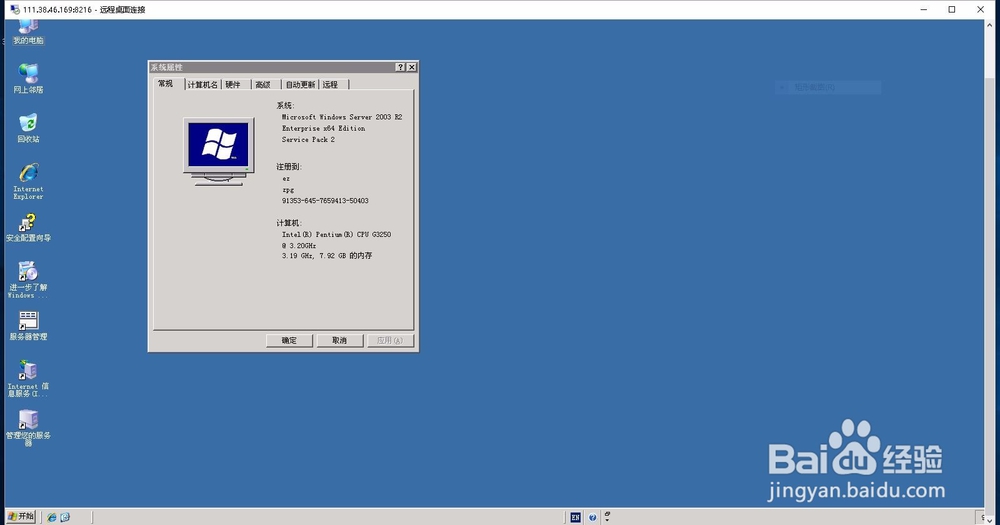Maximize the remote desktop connection window
1000x525 pixels.
(x=952, y=10)
